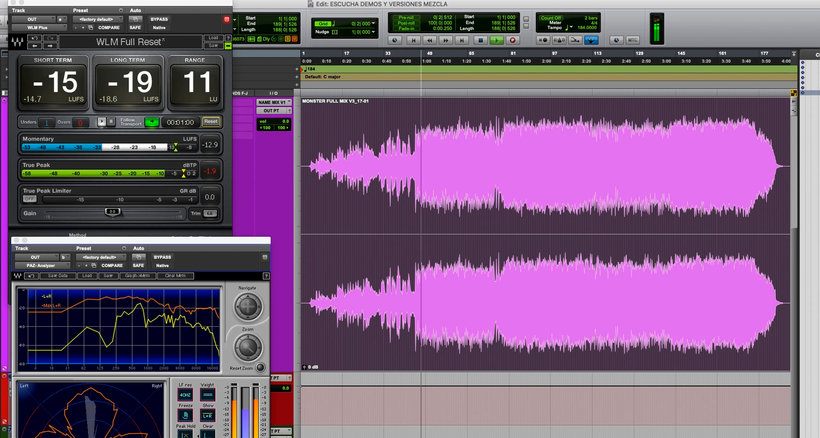The image size is (820, 438).
Task: Click the Gain slider handle in WLM
Action: (112, 212)
